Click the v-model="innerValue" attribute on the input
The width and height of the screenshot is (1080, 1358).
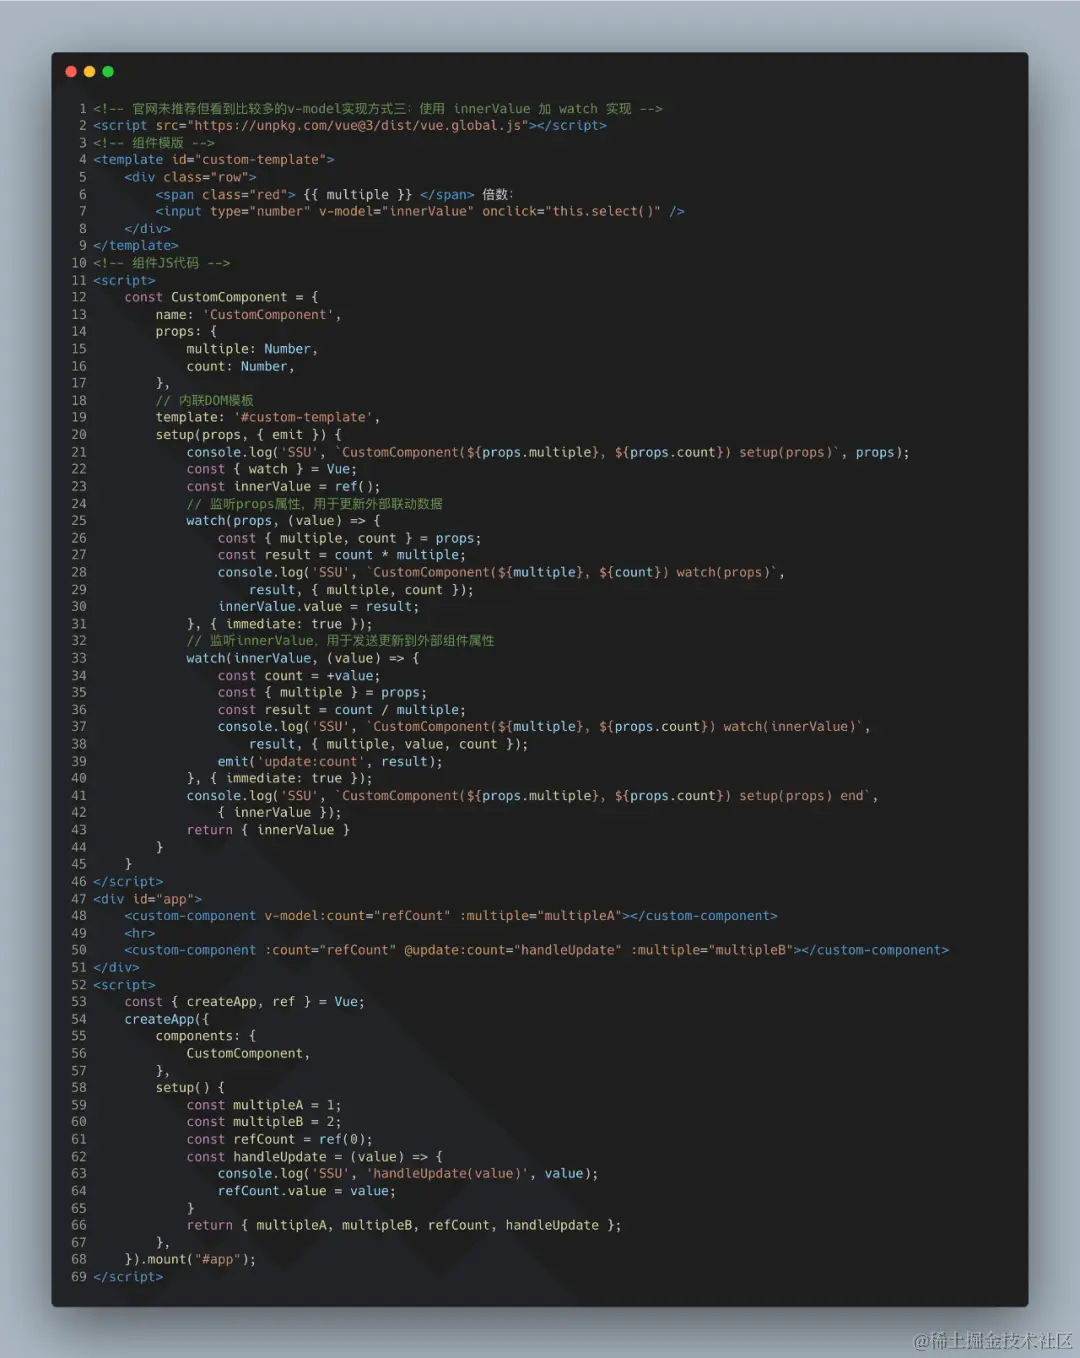pyautogui.click(x=396, y=212)
